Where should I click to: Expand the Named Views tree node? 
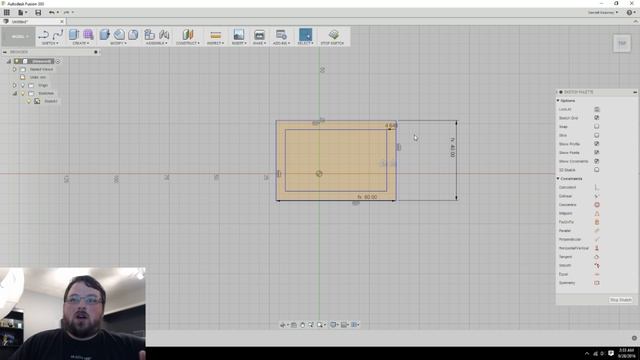pyautogui.click(x=15, y=69)
